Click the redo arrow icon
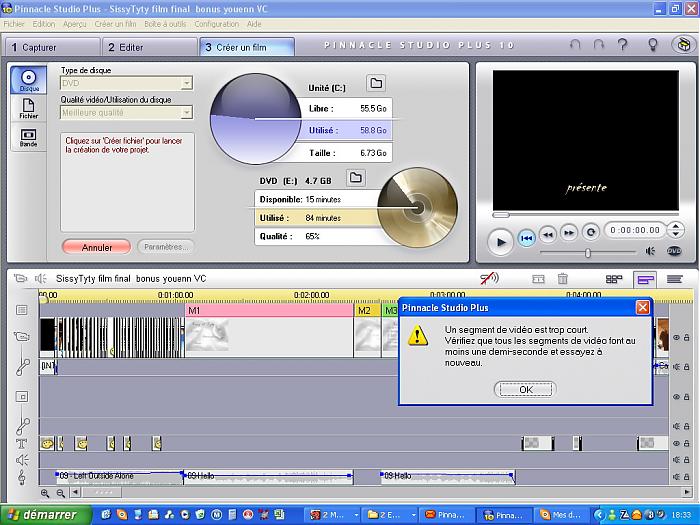Screen dimensions: 700x525 tap(598, 44)
